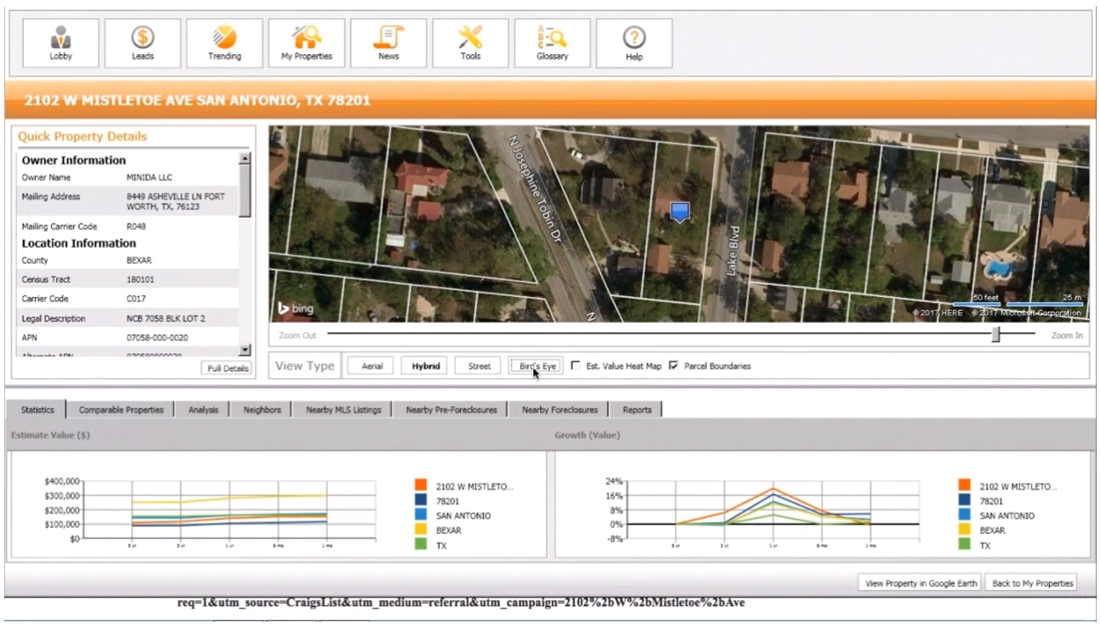Click the Census Tract value 180101
Image resolution: width=1100 pixels, height=625 pixels.
[x=140, y=279]
